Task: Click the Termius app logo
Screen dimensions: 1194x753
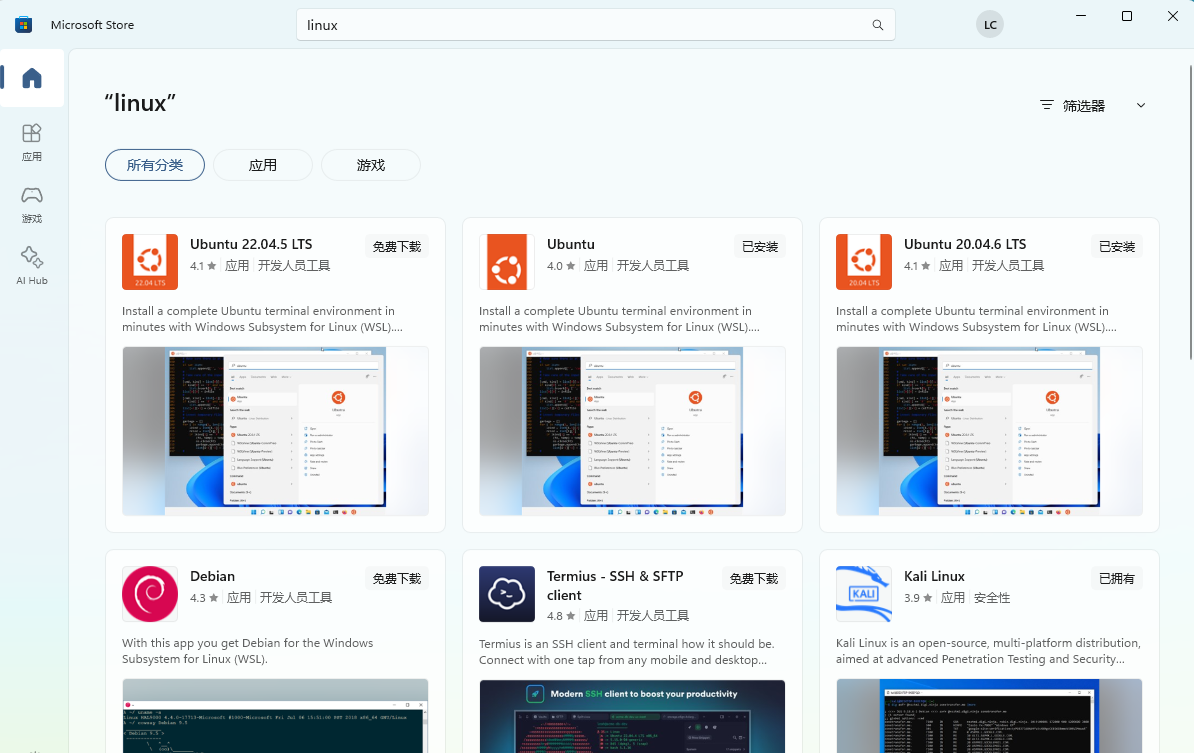Action: tap(507, 594)
